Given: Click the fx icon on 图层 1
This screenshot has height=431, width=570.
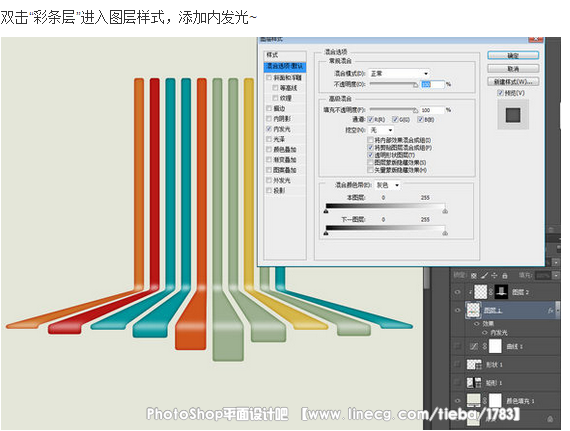Looking at the screenshot, I should [x=550, y=310].
